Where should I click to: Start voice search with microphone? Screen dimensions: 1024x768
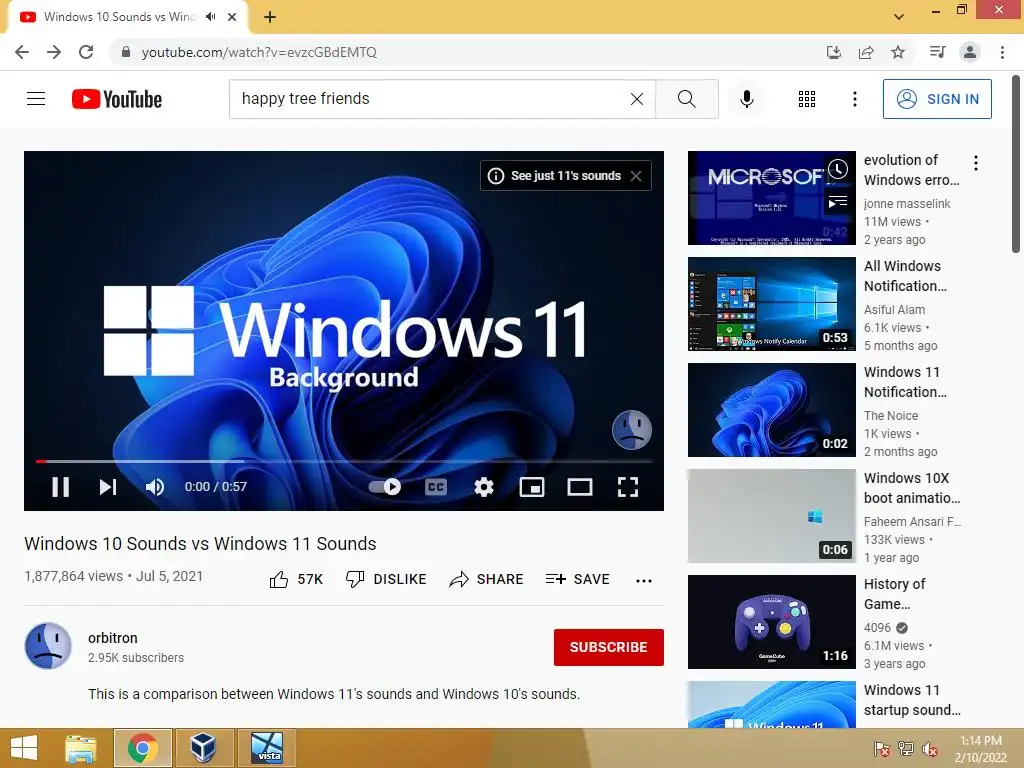[746, 99]
